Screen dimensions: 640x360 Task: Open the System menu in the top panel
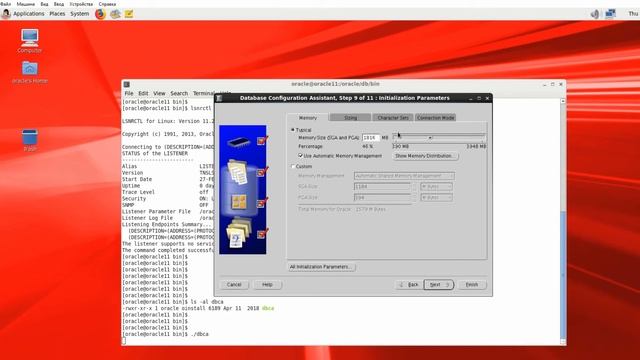[79, 13]
